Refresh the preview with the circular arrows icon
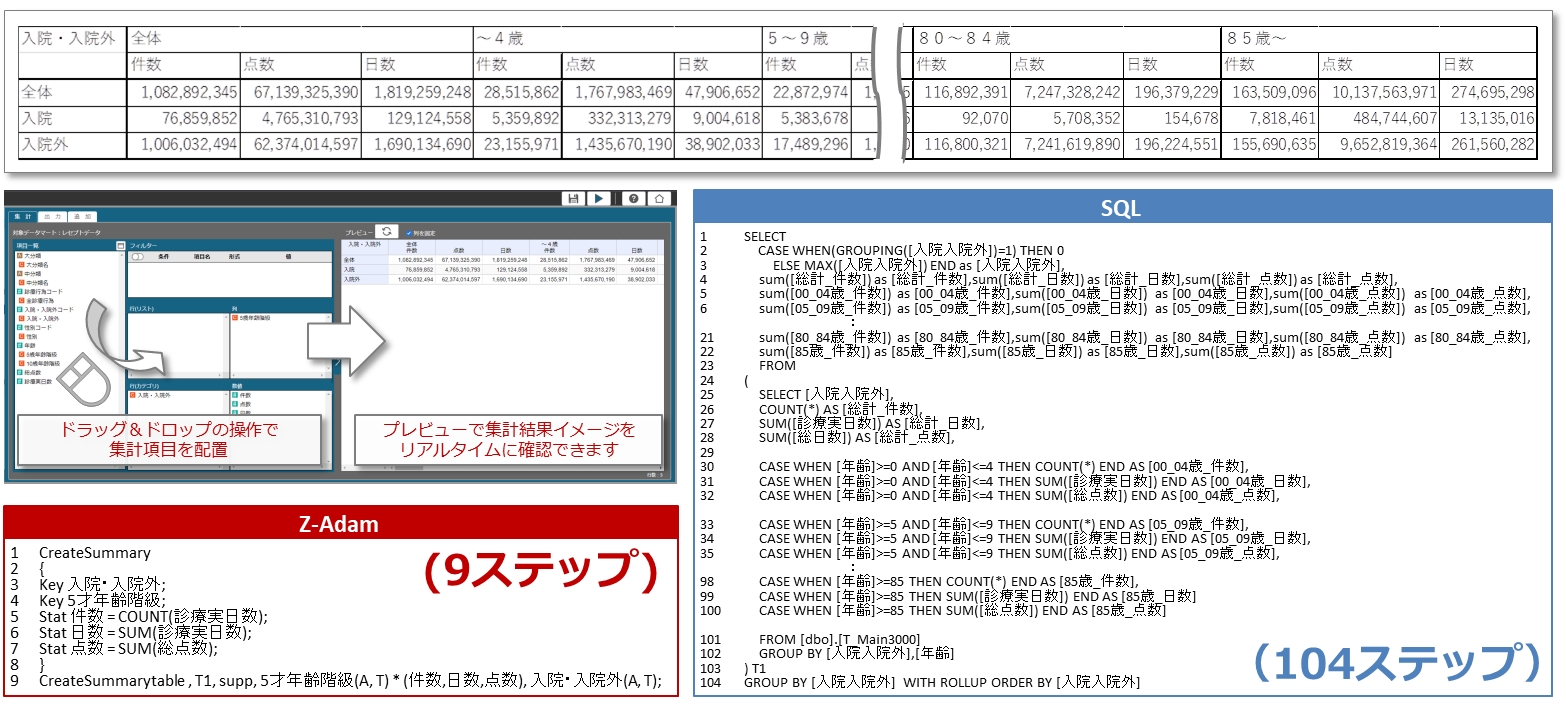The image size is (1566, 713). [x=387, y=231]
